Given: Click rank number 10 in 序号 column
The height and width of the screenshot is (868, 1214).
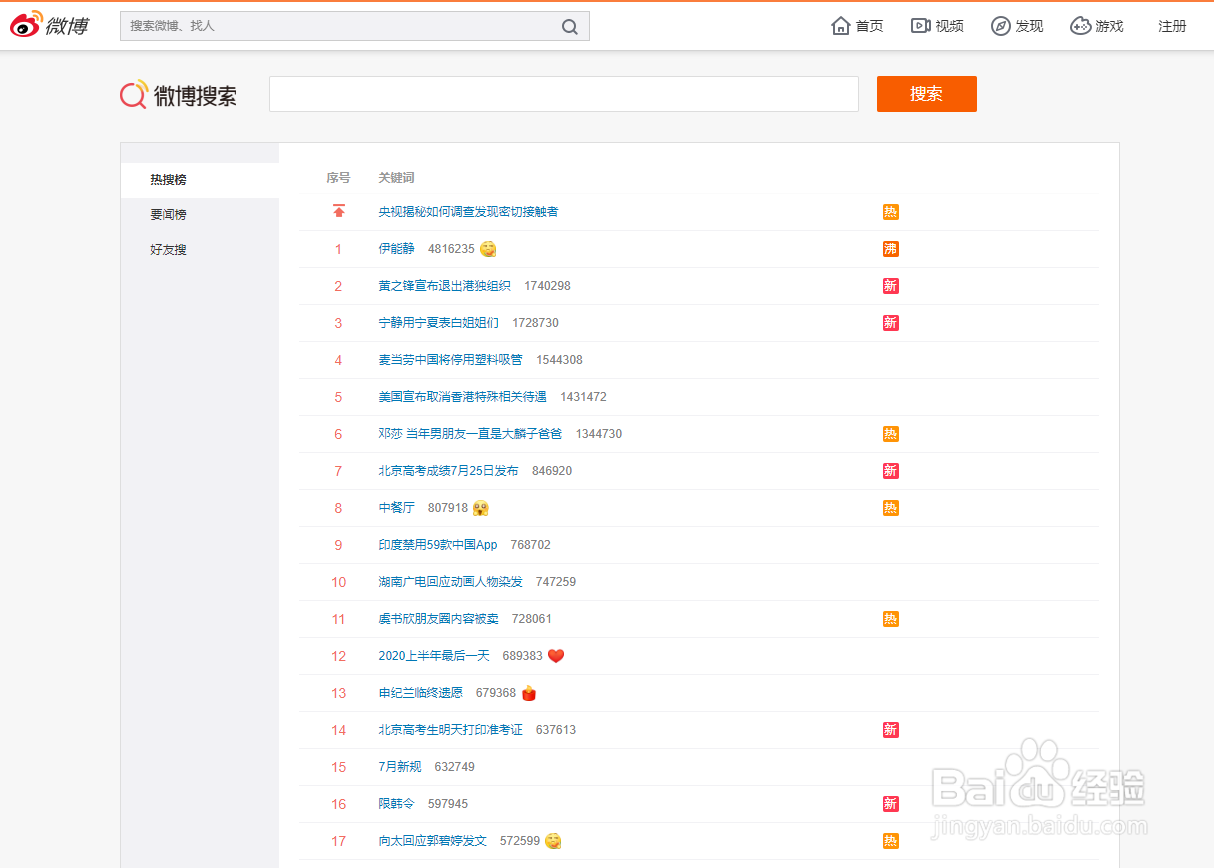Looking at the screenshot, I should [x=338, y=582].
